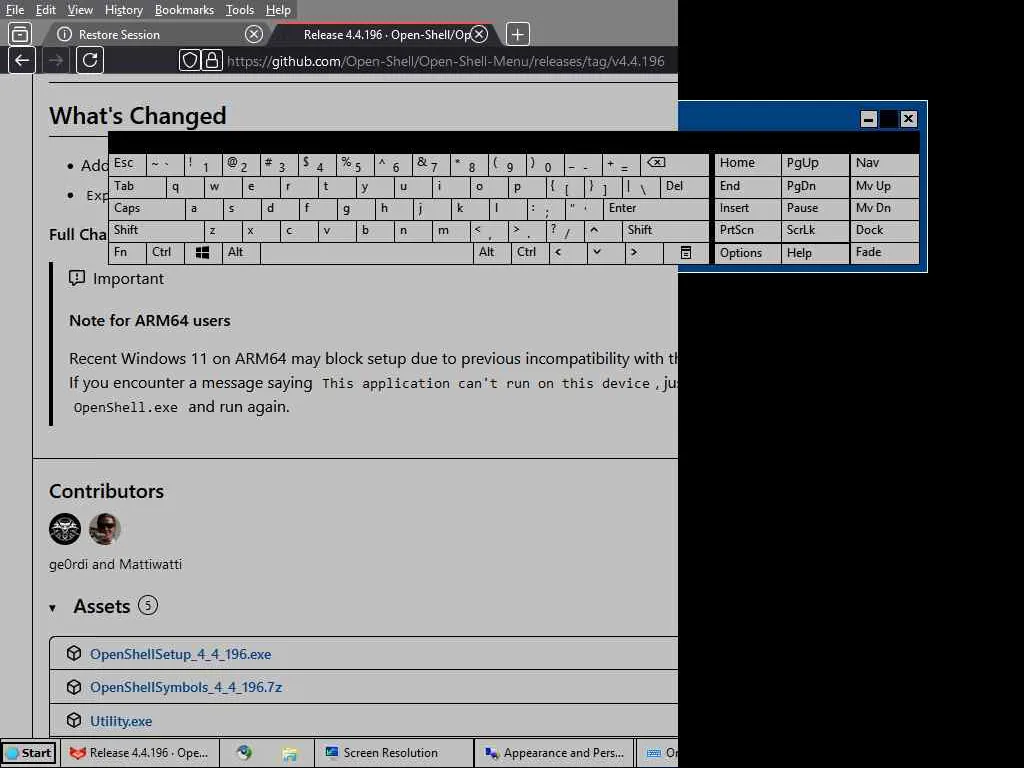Image resolution: width=1024 pixels, height=768 pixels.
Task: Open the Edit menu
Action: tap(46, 10)
